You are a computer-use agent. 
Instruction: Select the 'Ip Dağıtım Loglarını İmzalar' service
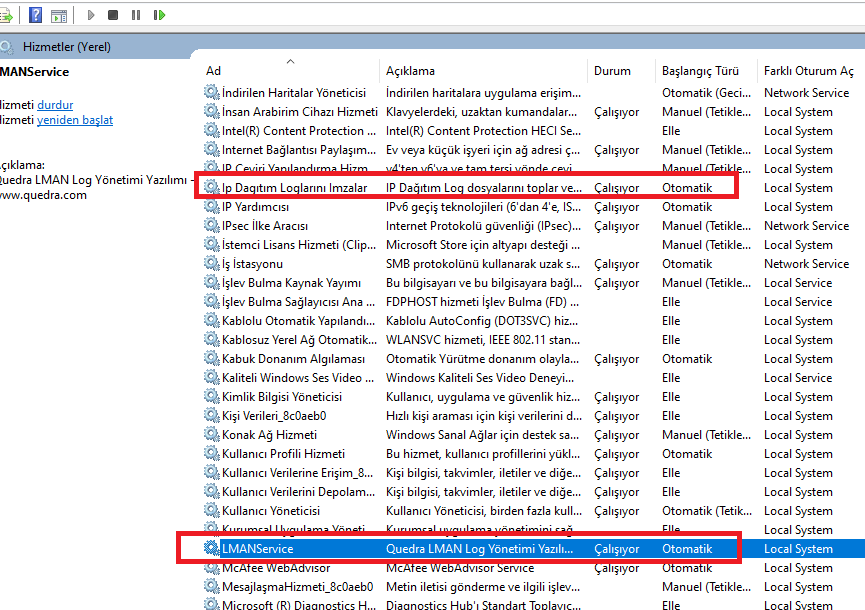click(294, 188)
